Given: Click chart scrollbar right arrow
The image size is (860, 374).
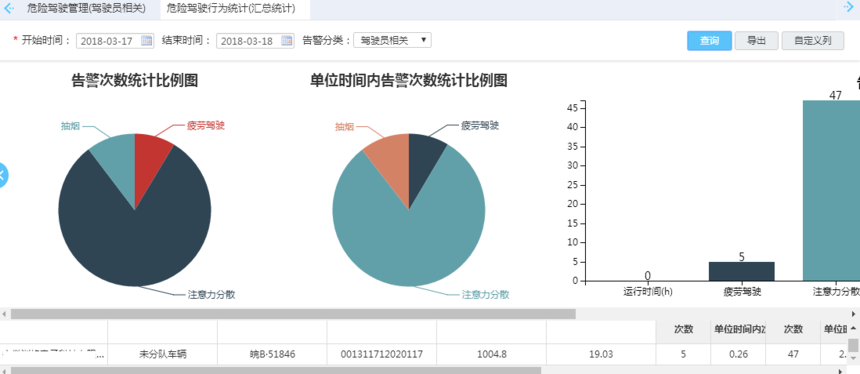Looking at the screenshot, I should [x=853, y=314].
